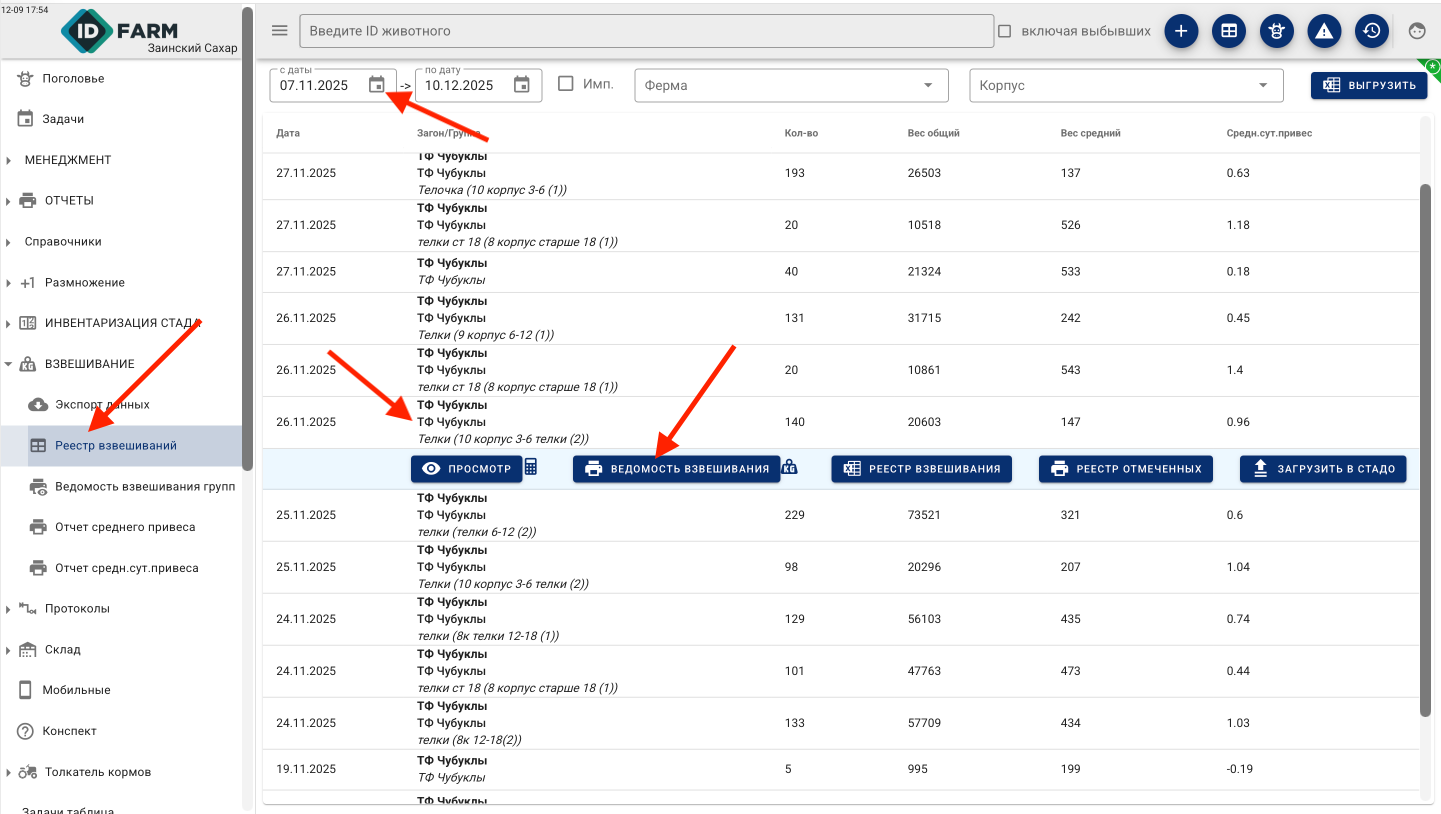Select the row 'Телки (9 корпус 6-12 (1))'
The width and height of the screenshot is (1441, 814).
(x=841, y=318)
